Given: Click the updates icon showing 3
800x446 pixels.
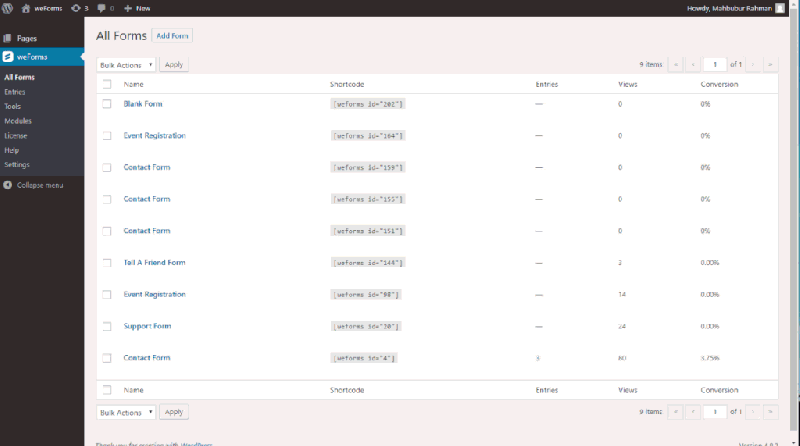Looking at the screenshot, I should 76,8.
